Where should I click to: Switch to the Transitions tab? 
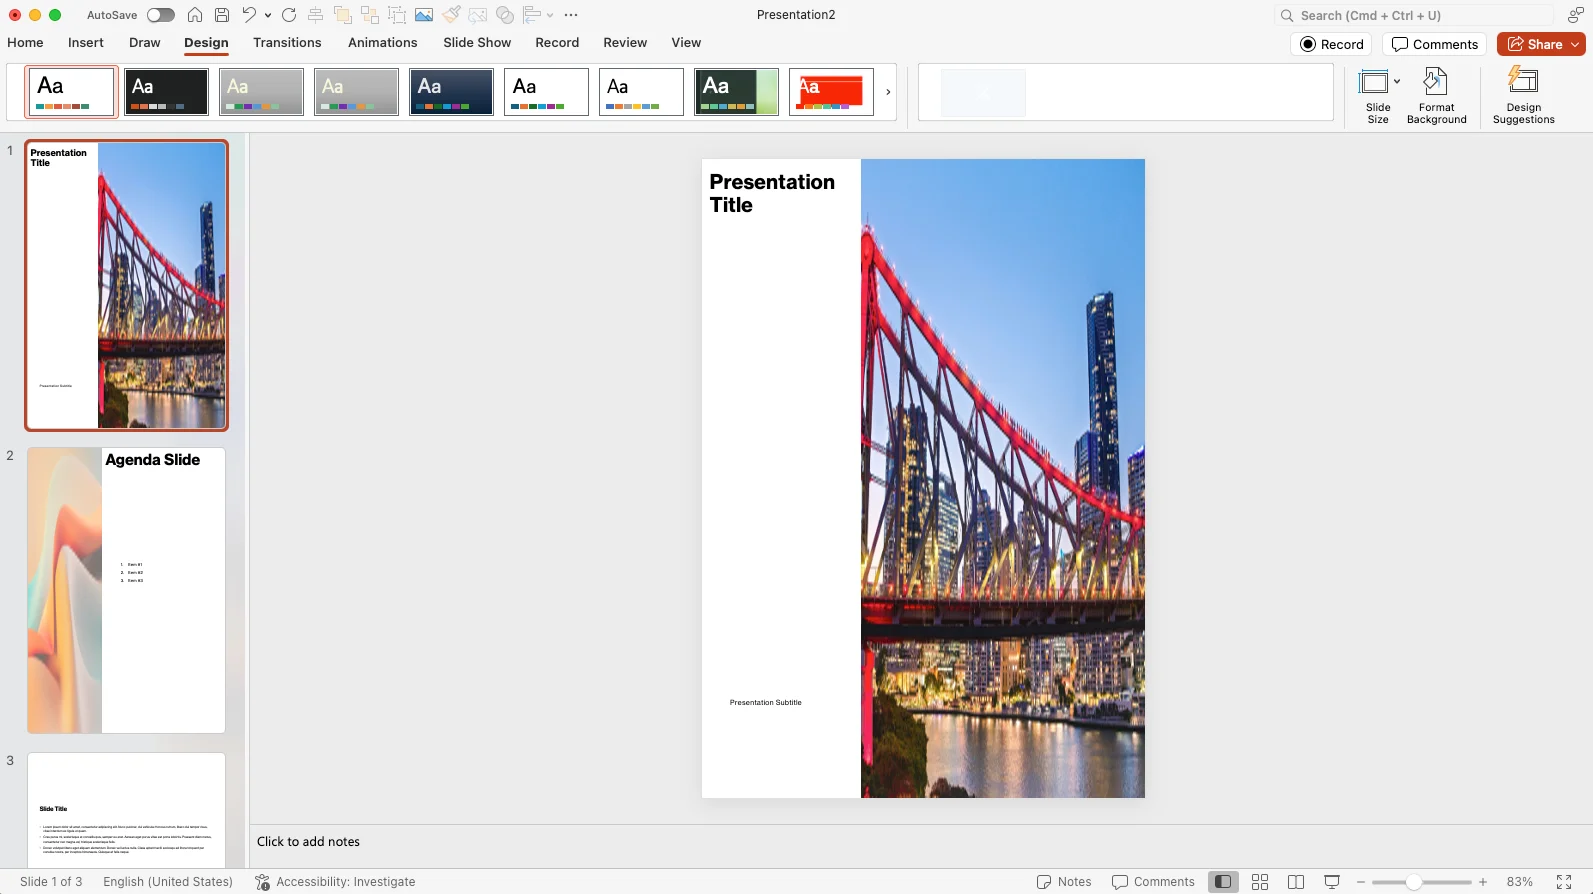click(x=287, y=43)
